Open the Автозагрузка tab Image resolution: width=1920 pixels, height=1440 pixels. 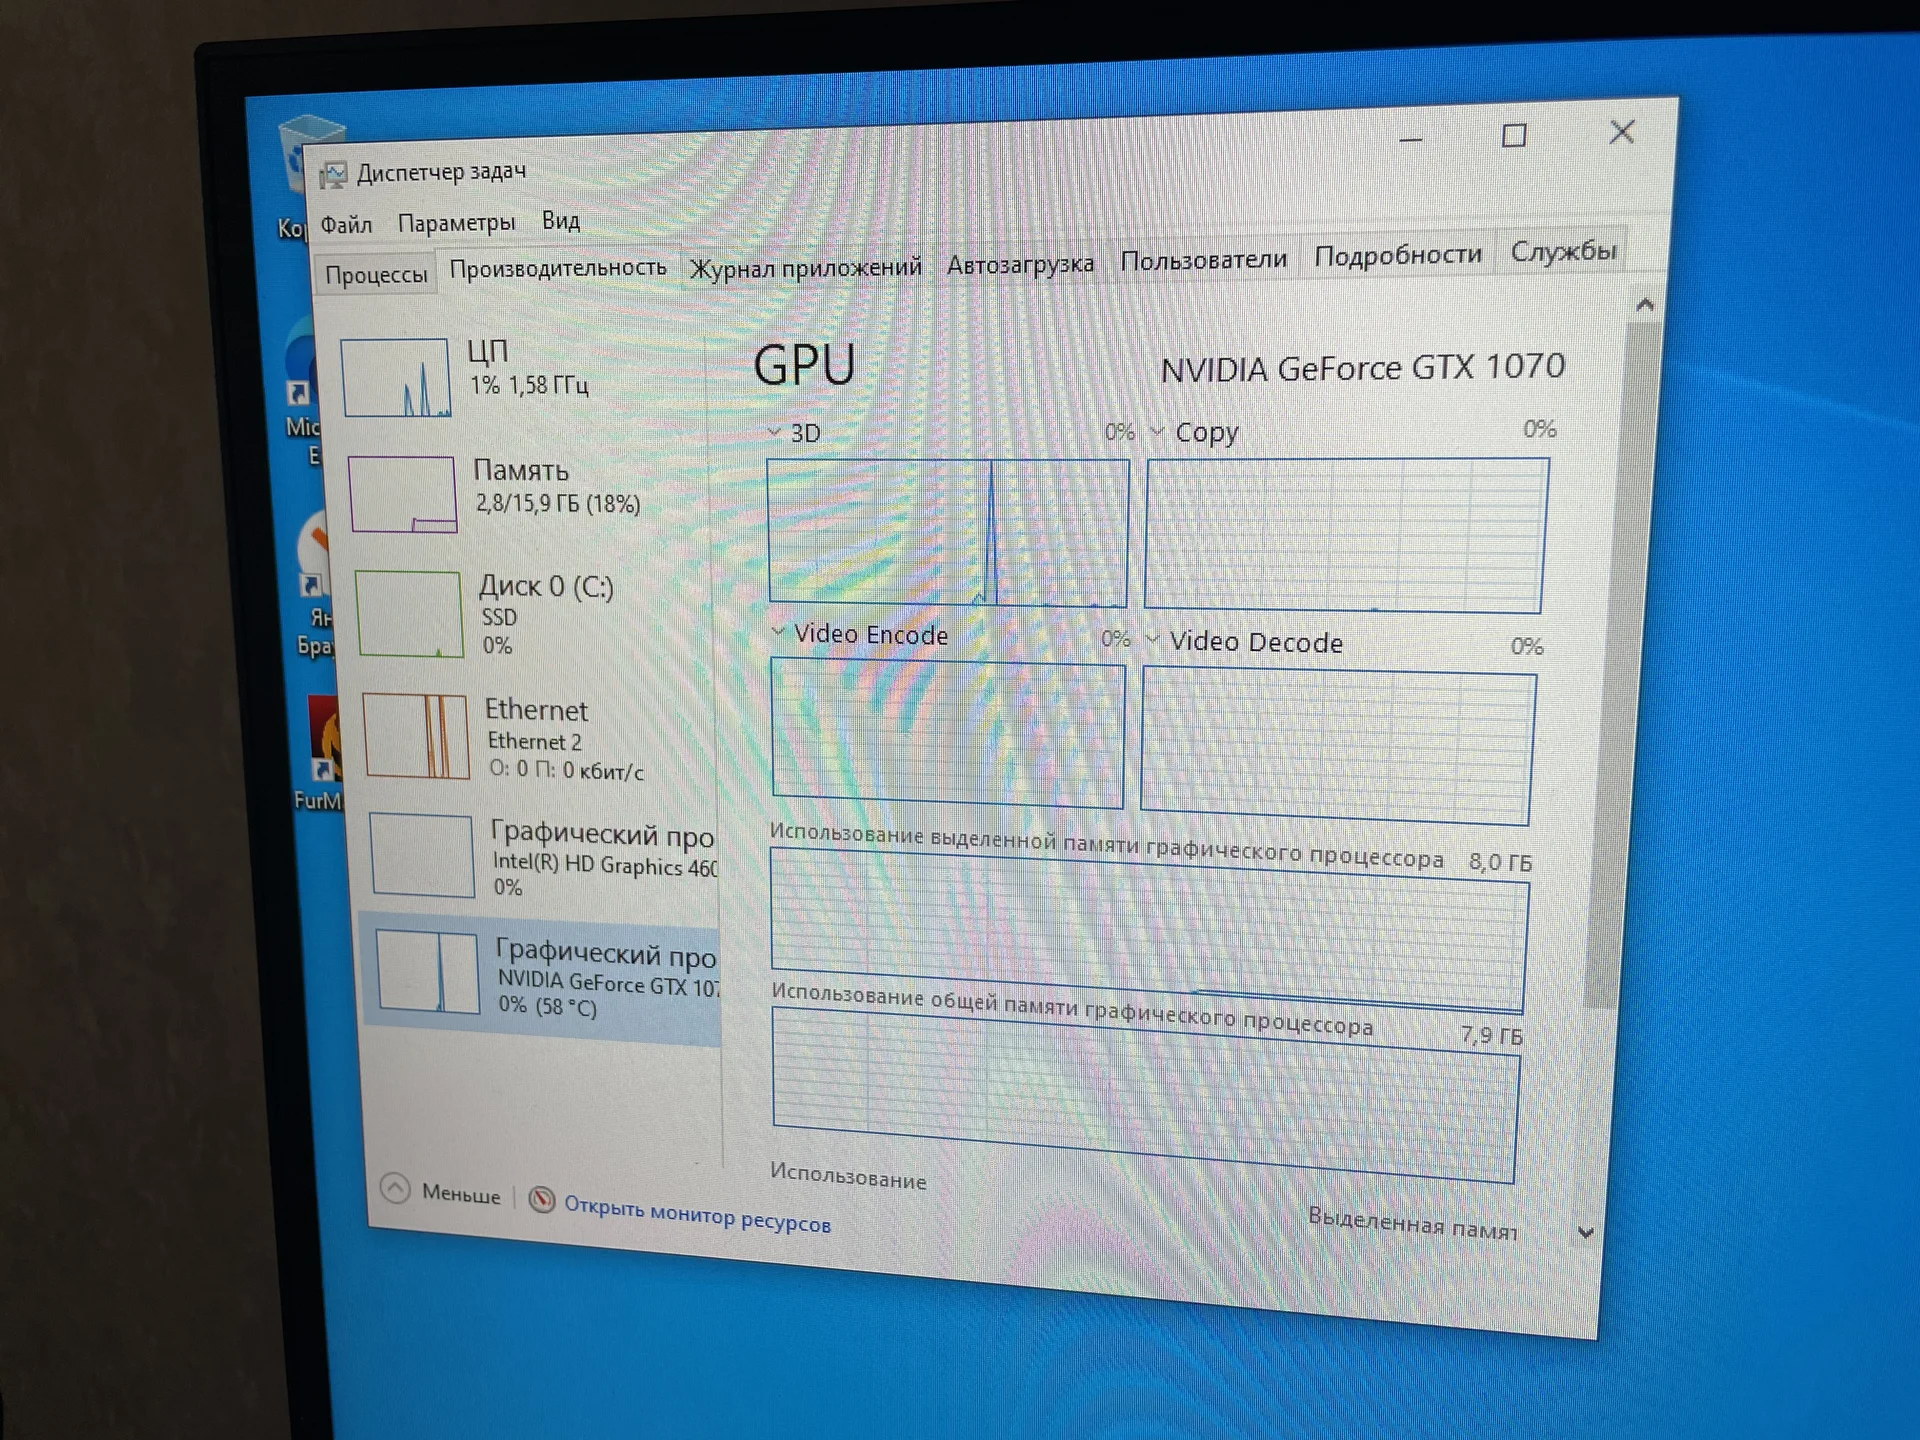pos(1020,264)
